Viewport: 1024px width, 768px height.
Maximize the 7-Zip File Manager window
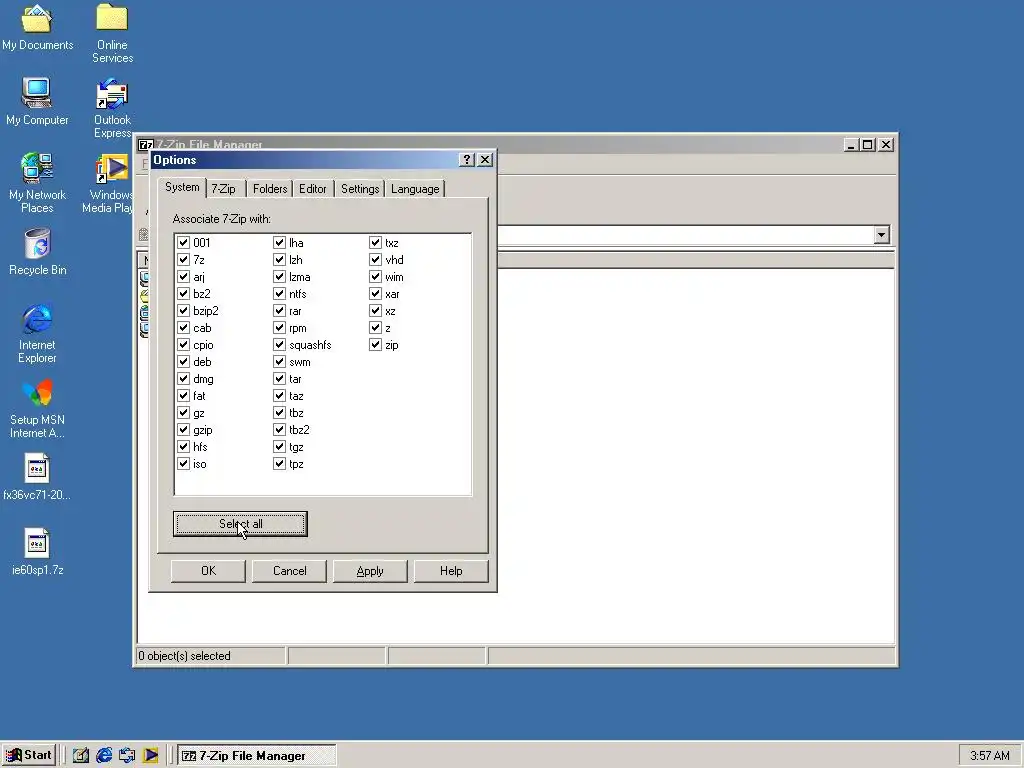[x=868, y=144]
